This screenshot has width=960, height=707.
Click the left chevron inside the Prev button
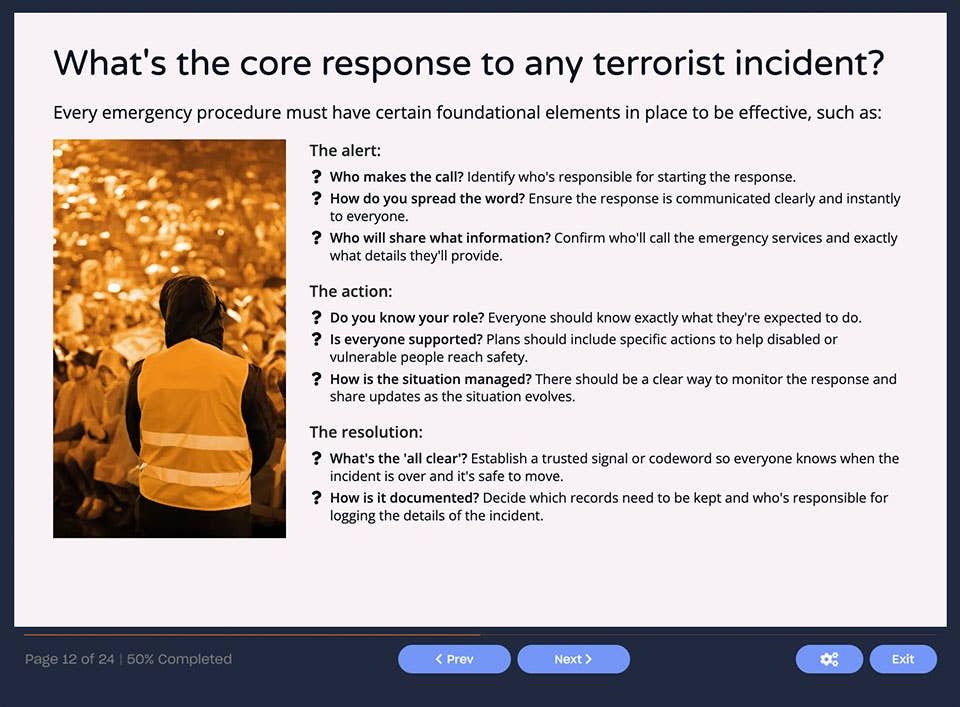[438, 659]
